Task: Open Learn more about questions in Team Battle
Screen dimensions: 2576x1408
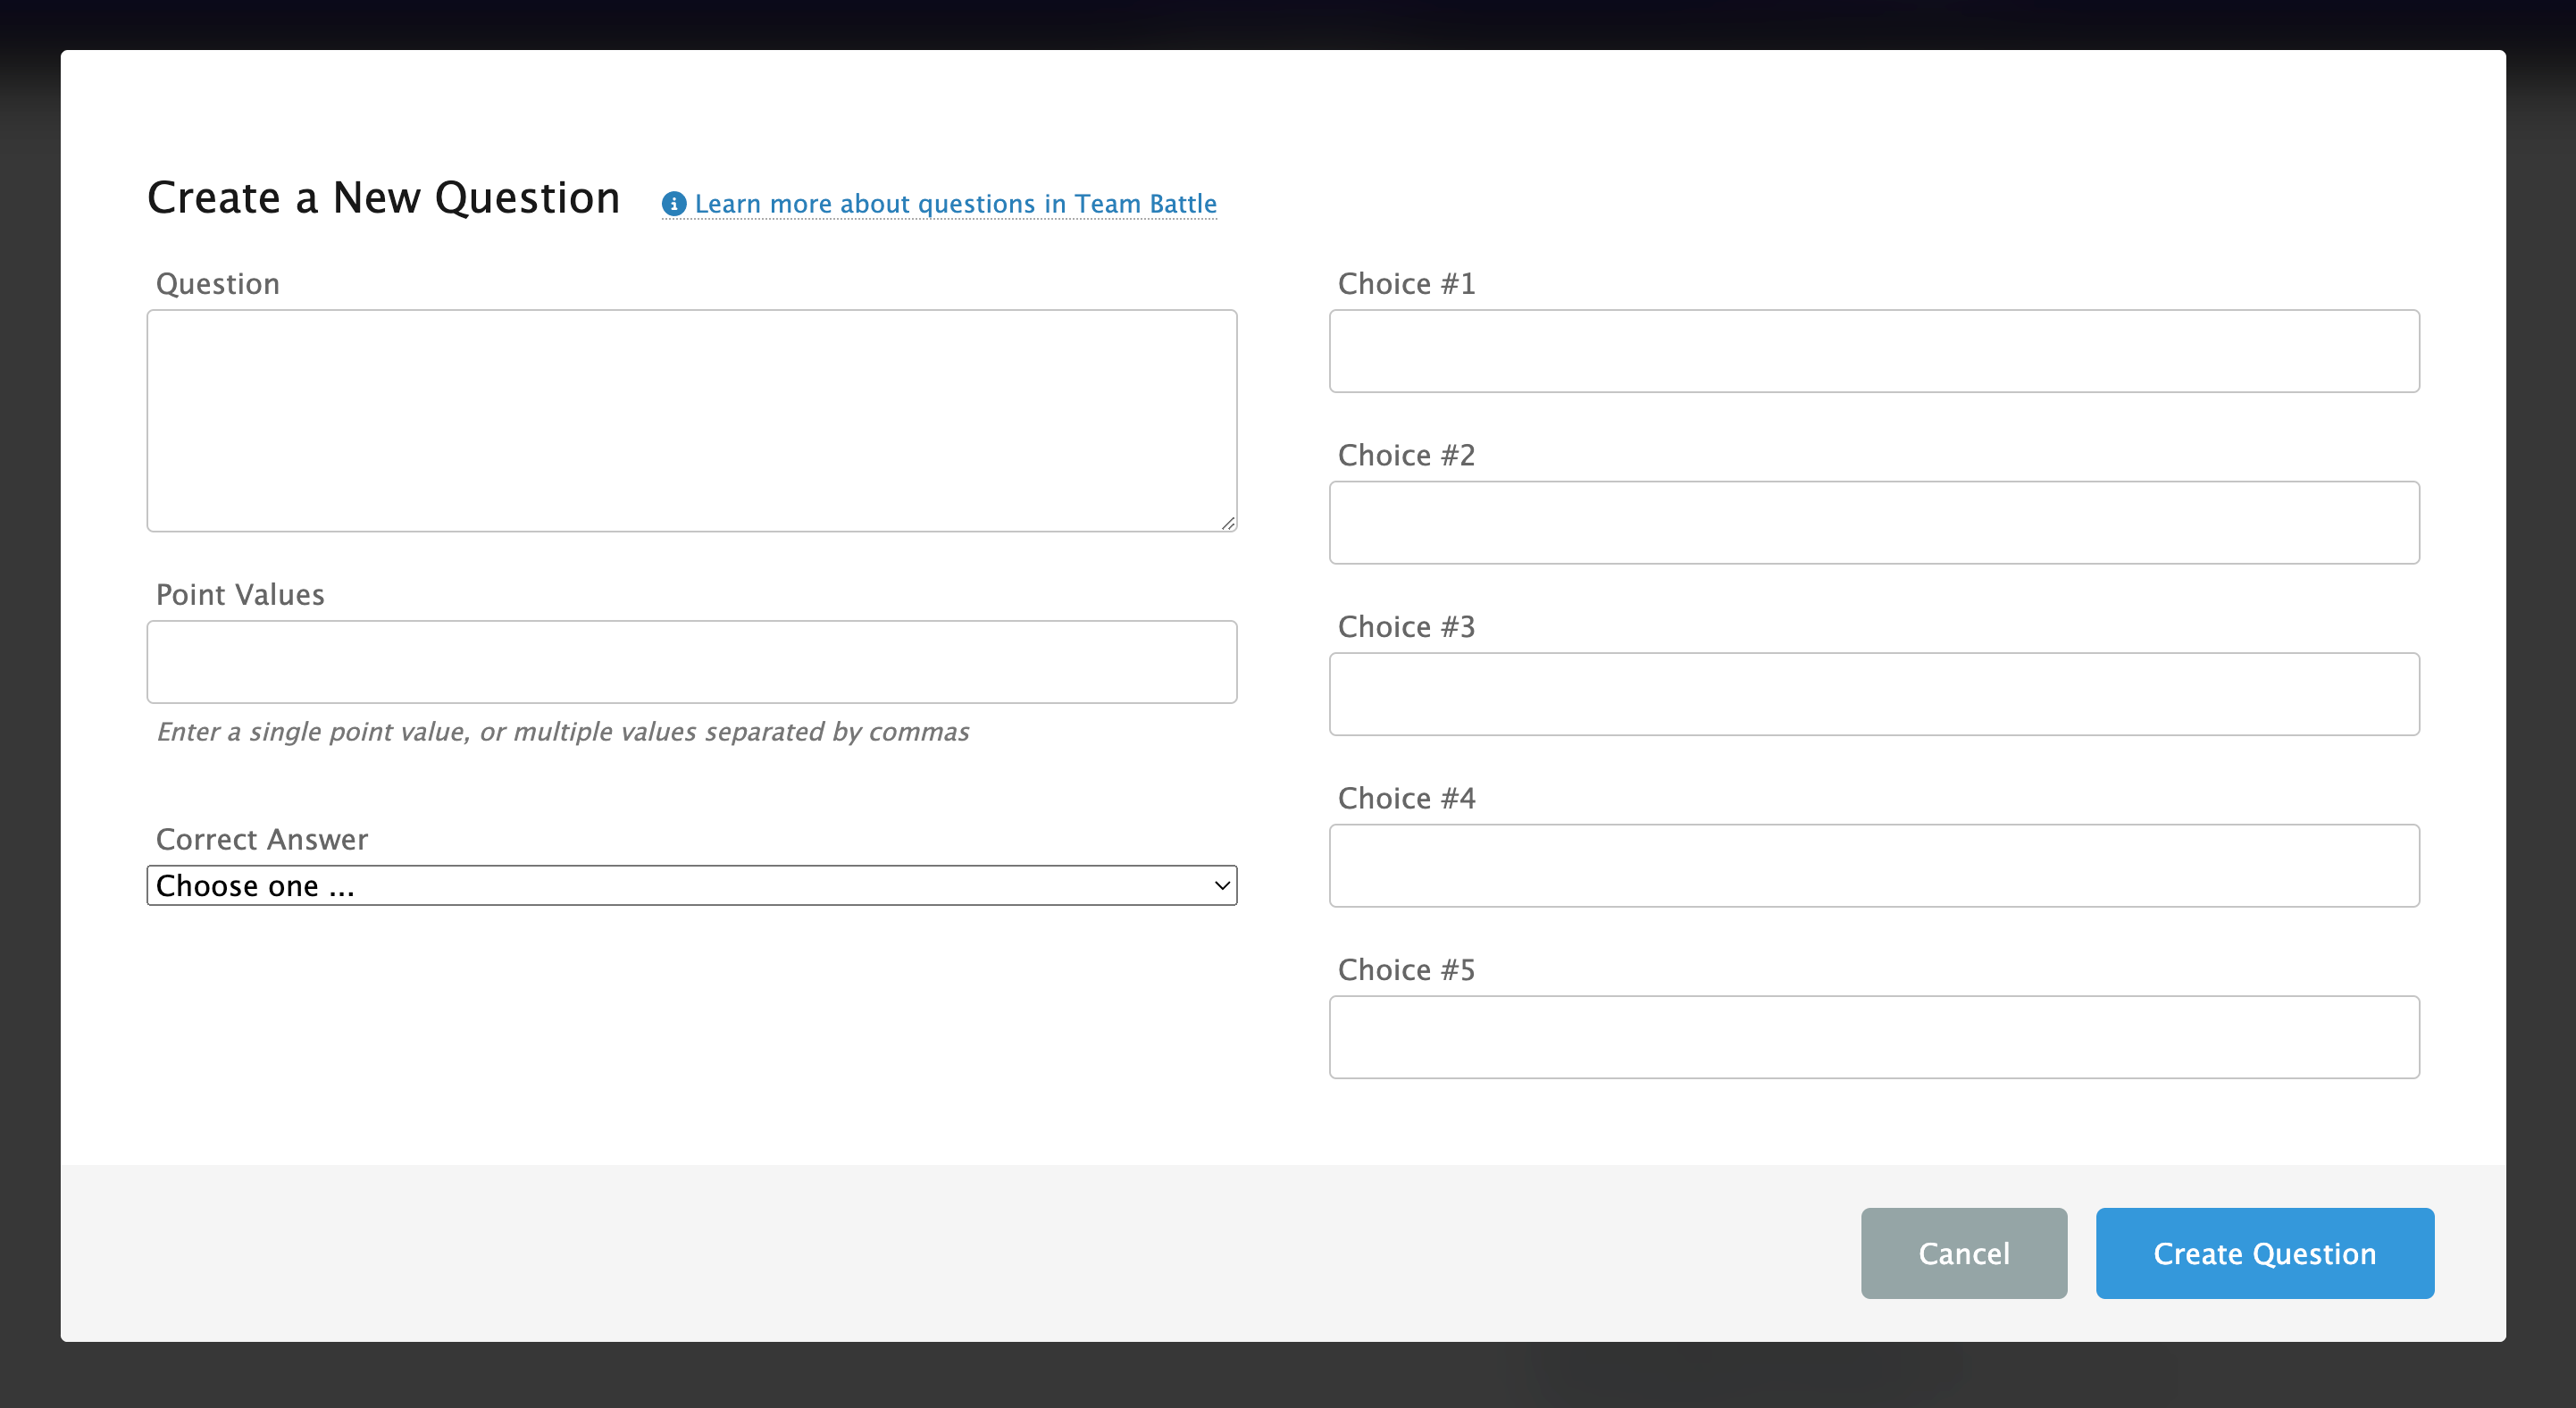Action: [955, 204]
